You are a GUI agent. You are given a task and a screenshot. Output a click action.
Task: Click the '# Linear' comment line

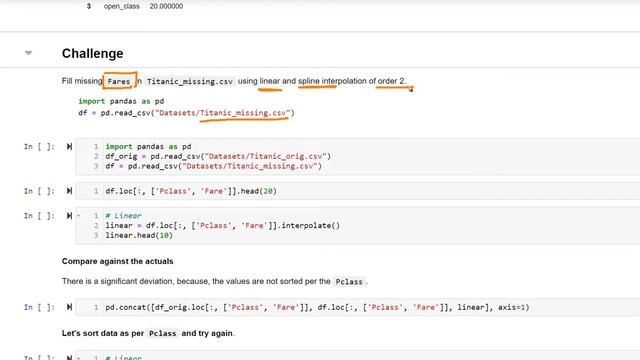tap(124, 216)
